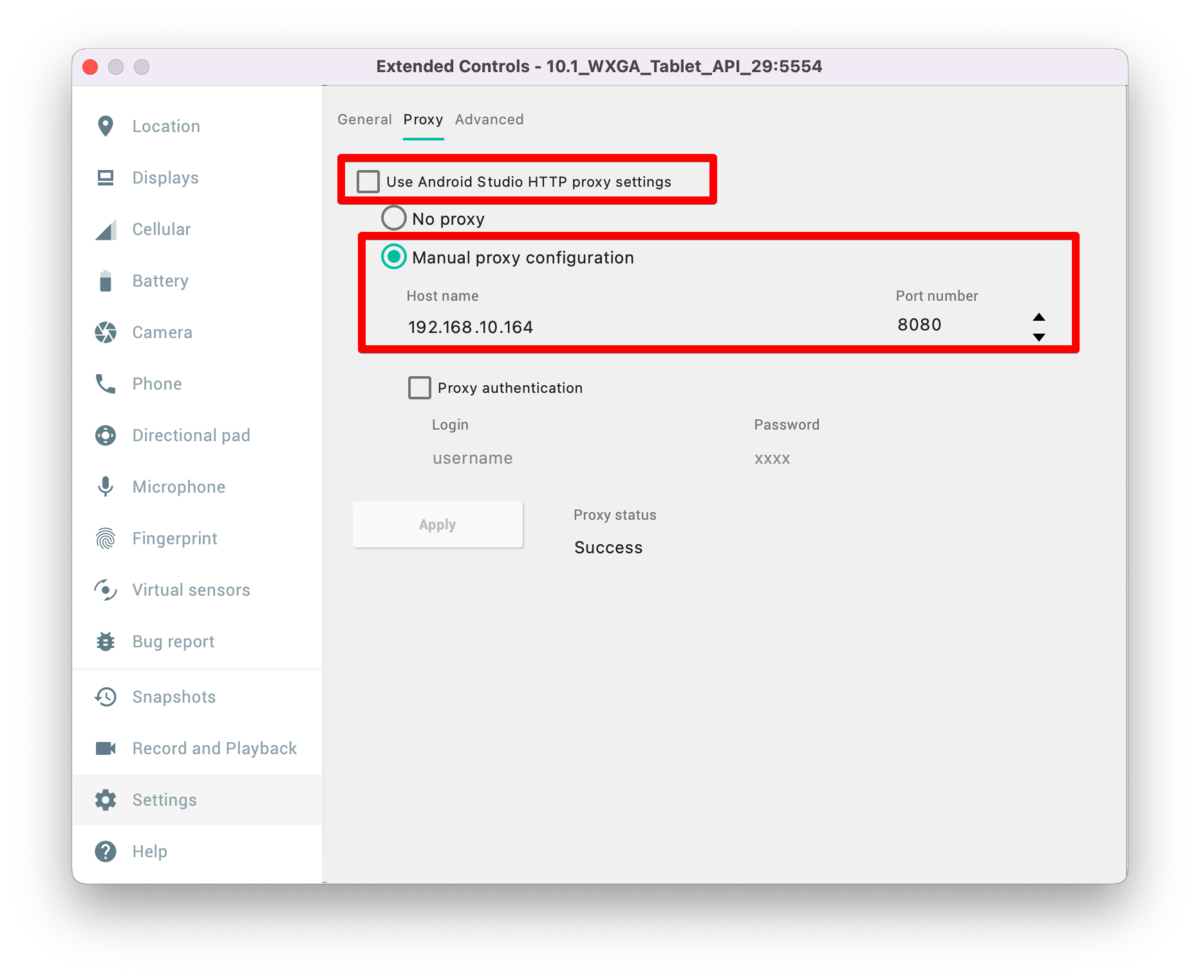Click the Apply button
Viewport: 1200px width, 979px height.
coord(438,525)
